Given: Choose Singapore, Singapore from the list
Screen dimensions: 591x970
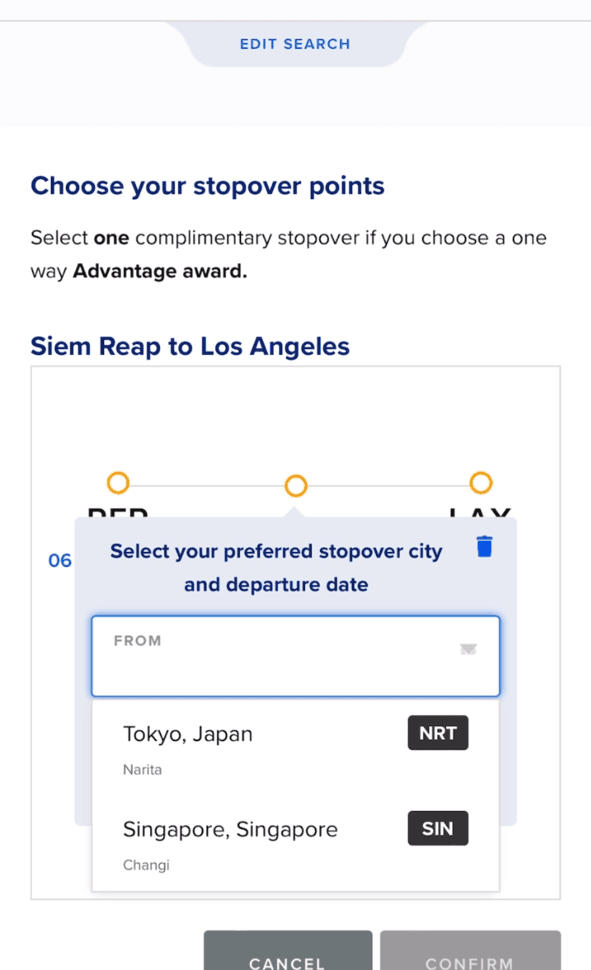Looking at the screenshot, I should [x=296, y=843].
